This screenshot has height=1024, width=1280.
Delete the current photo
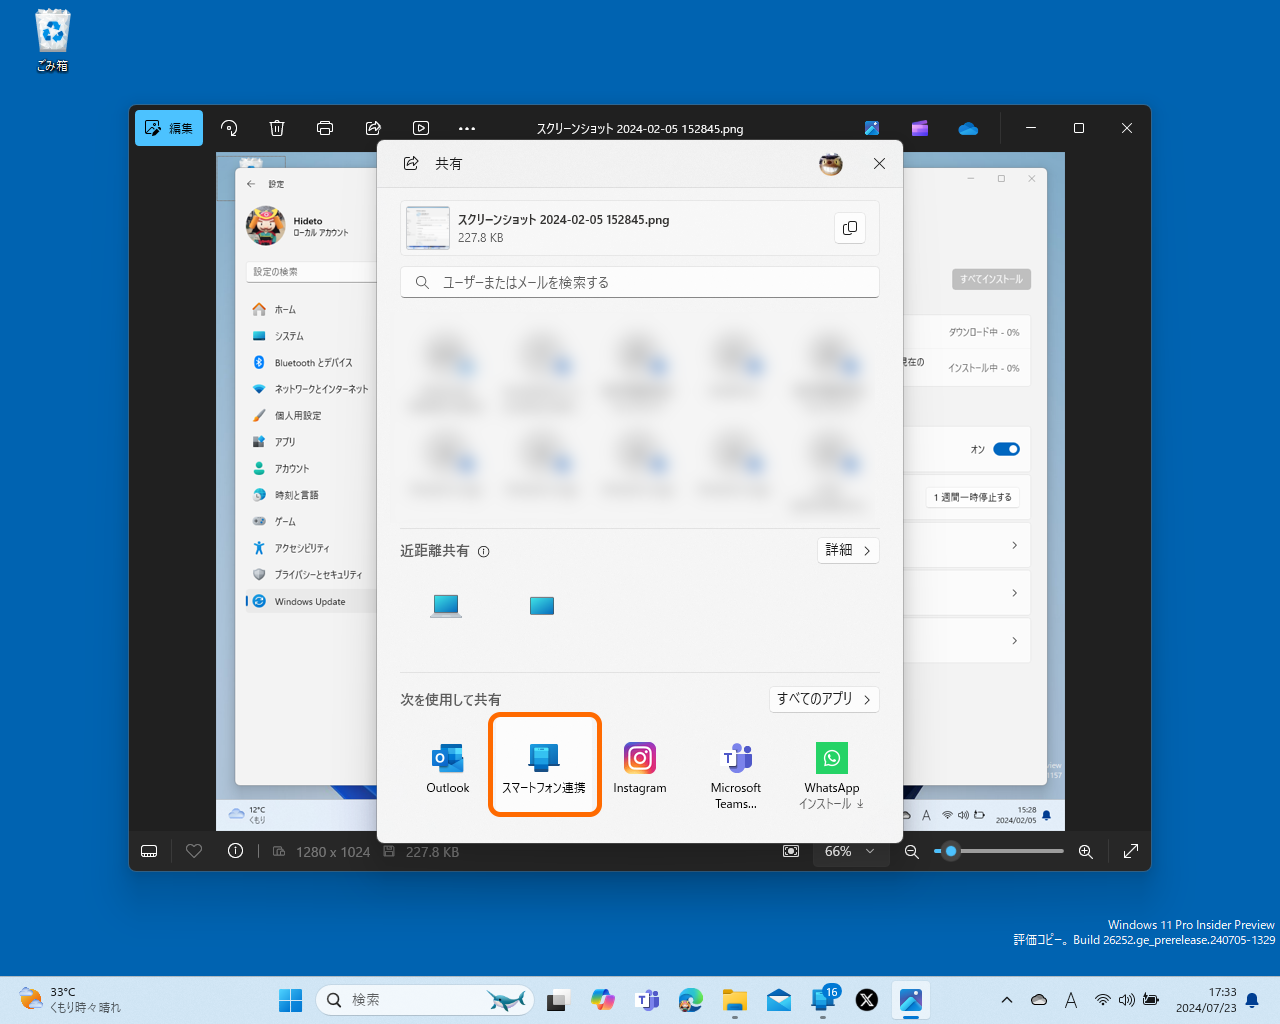click(x=276, y=128)
